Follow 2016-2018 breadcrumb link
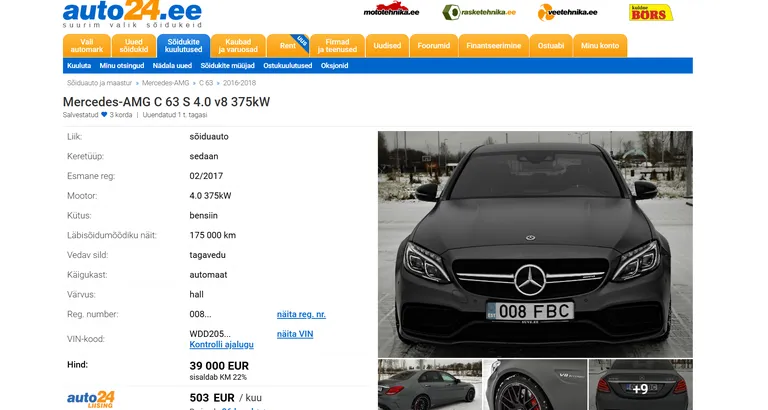768x410 pixels. click(x=239, y=83)
